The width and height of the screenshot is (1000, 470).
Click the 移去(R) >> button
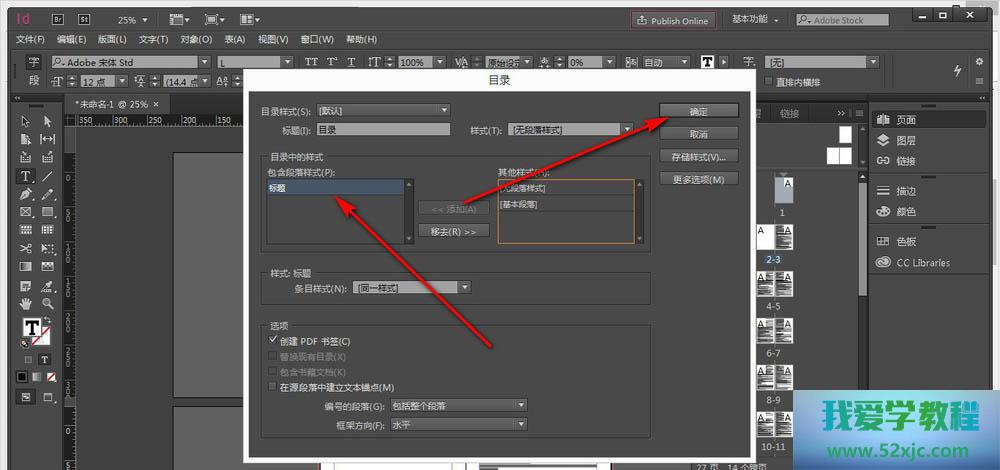point(453,231)
